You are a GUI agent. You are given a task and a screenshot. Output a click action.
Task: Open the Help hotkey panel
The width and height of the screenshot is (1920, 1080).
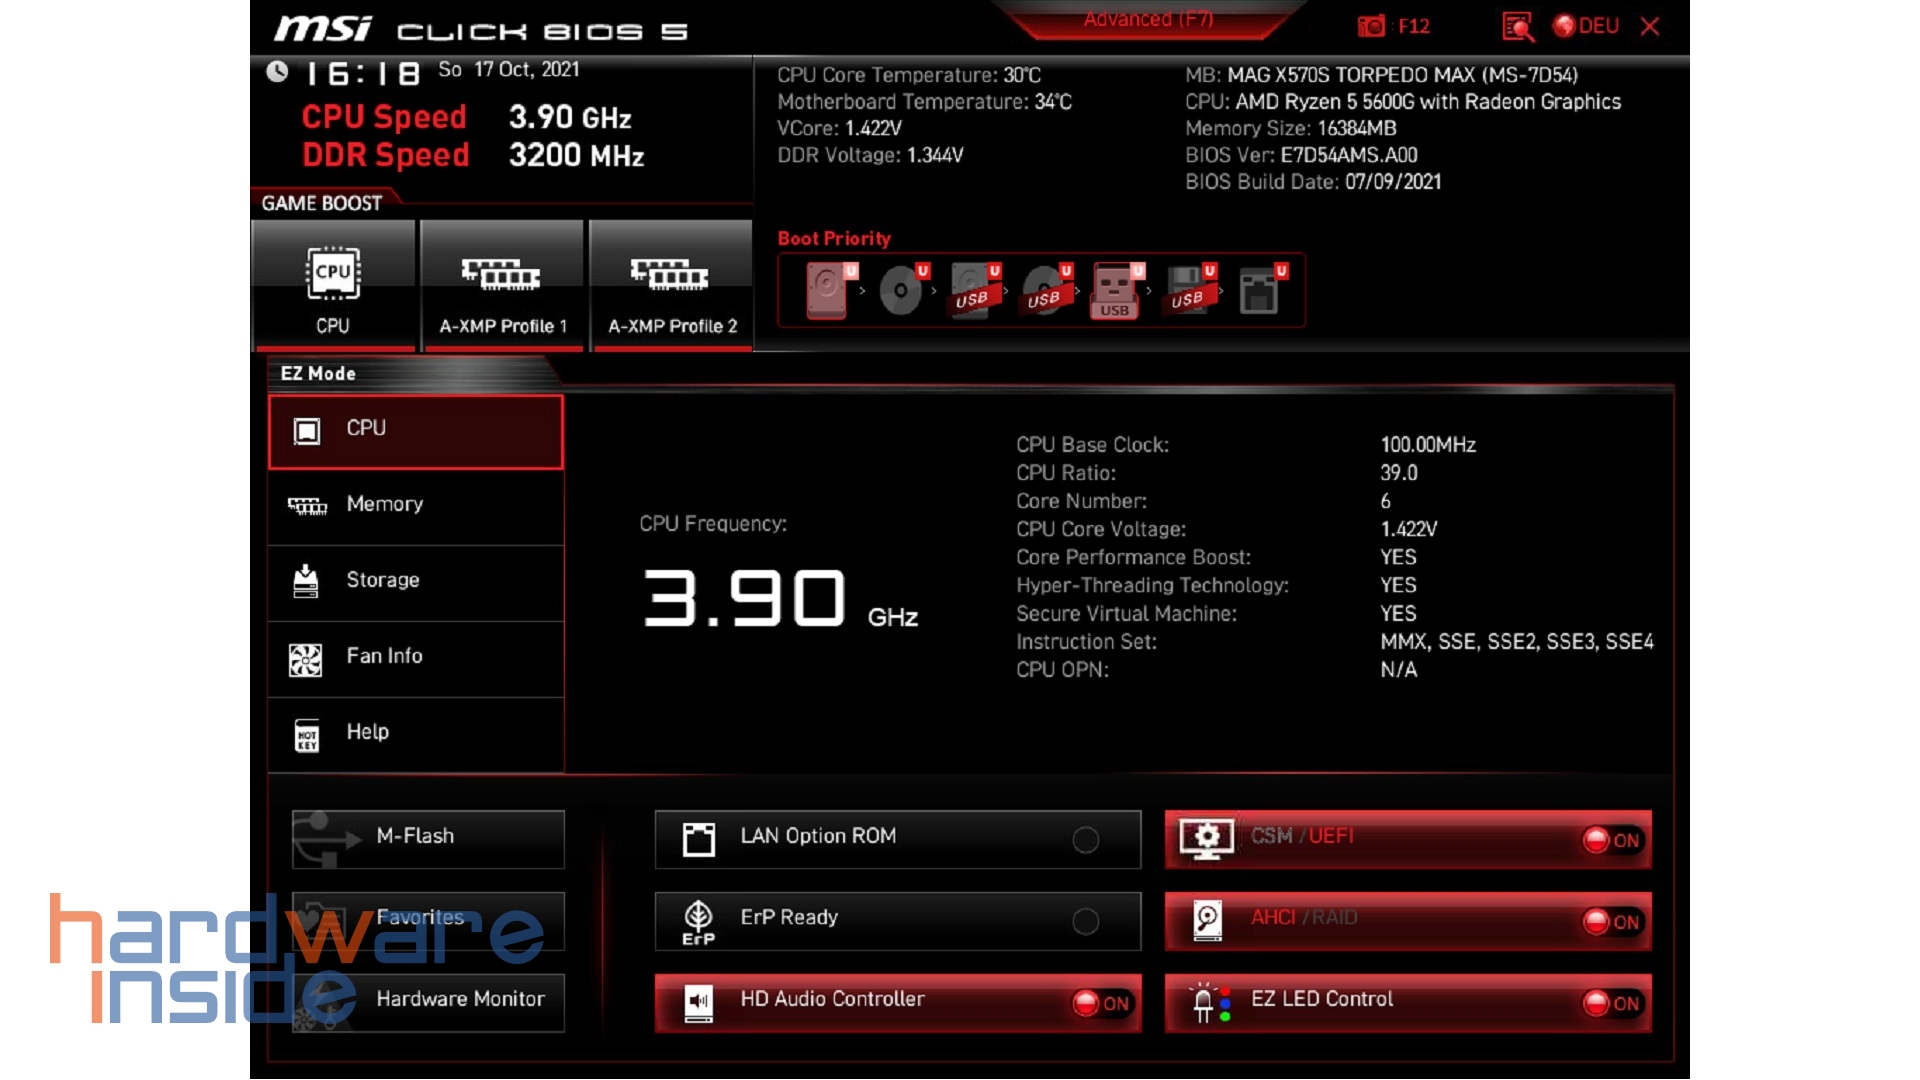(415, 732)
